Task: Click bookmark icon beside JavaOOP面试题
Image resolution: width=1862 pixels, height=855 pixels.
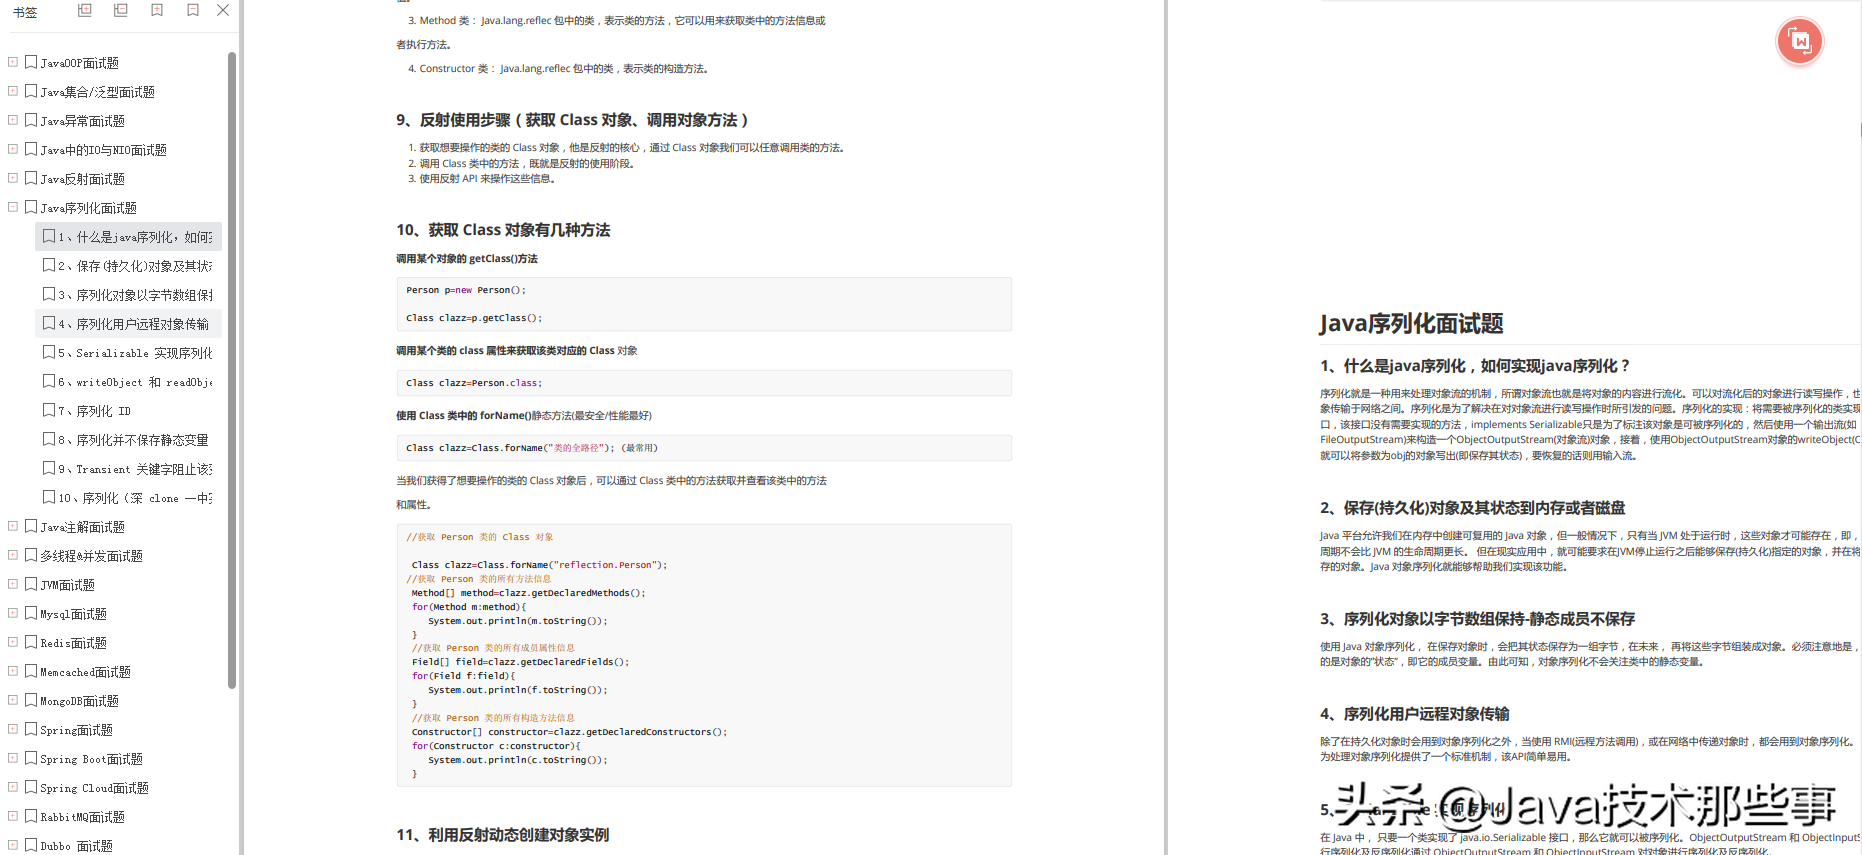Action: coord(31,62)
